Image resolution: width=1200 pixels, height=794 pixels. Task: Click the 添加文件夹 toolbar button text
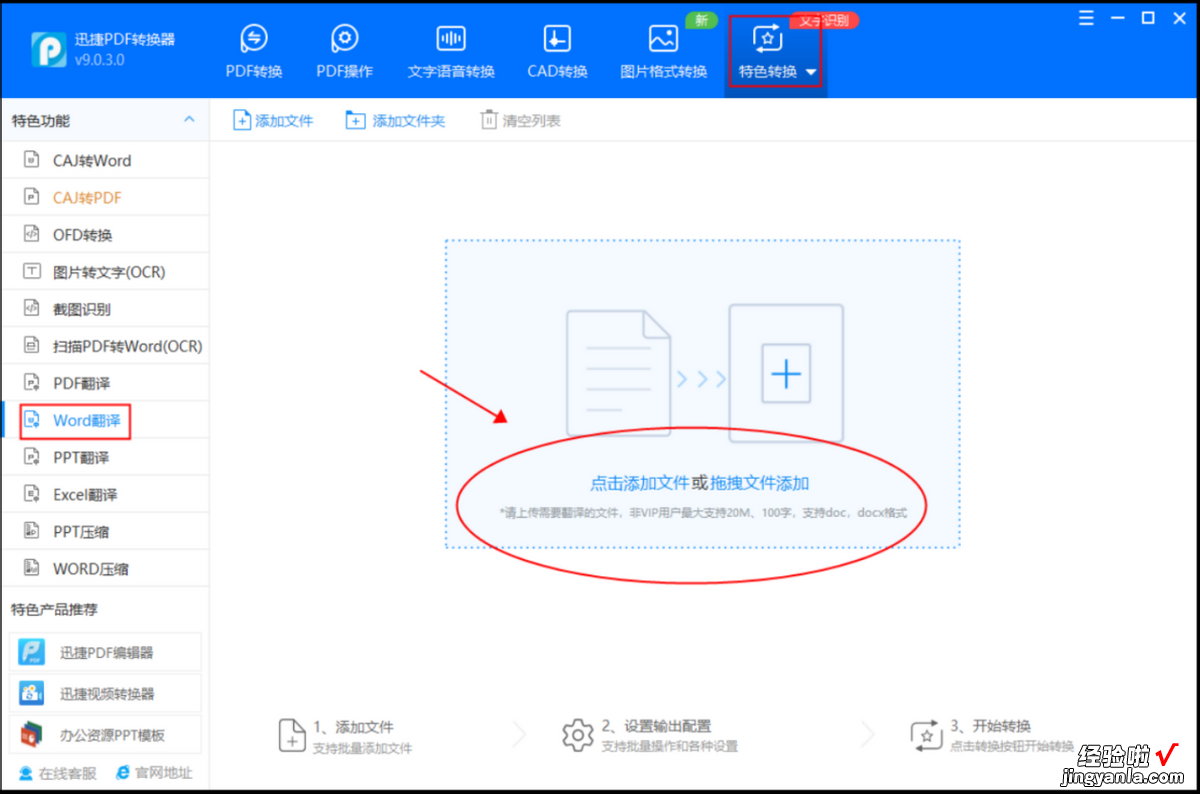click(408, 120)
